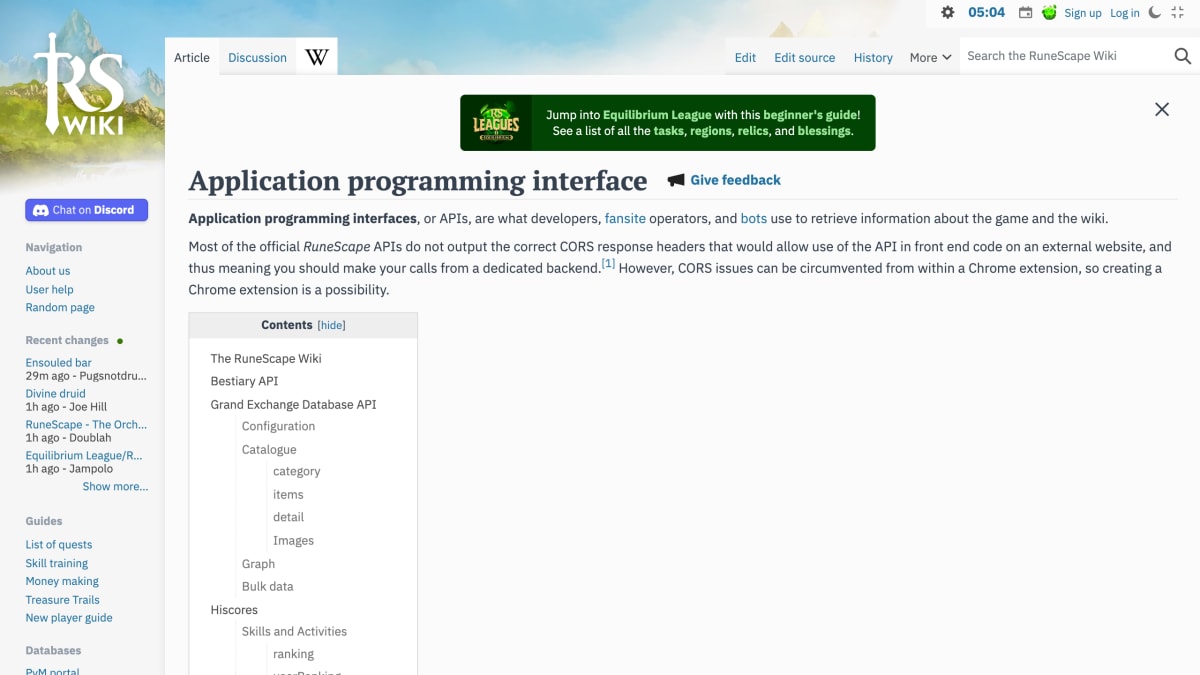
Task: Open the settings gear in the top bar
Action: point(948,12)
